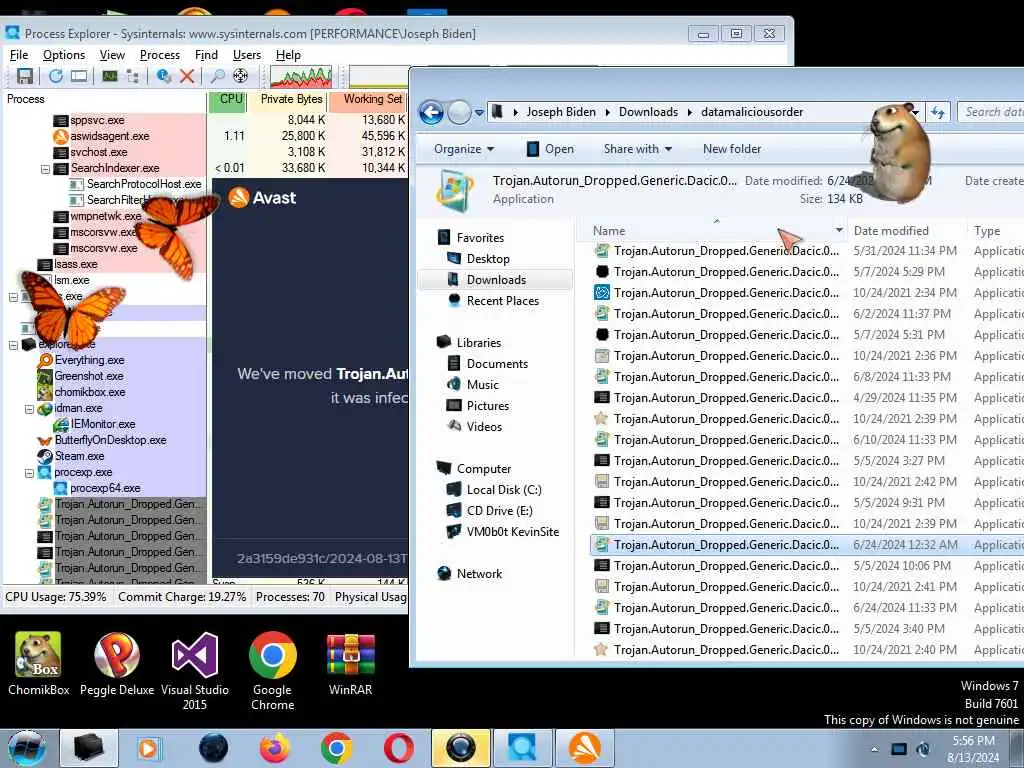Click the red X Kill Process icon
The height and width of the screenshot is (768, 1024).
click(x=187, y=76)
